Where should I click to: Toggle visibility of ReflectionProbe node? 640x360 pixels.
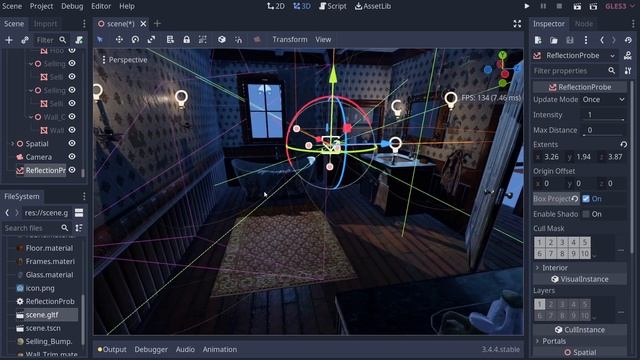click(72, 170)
